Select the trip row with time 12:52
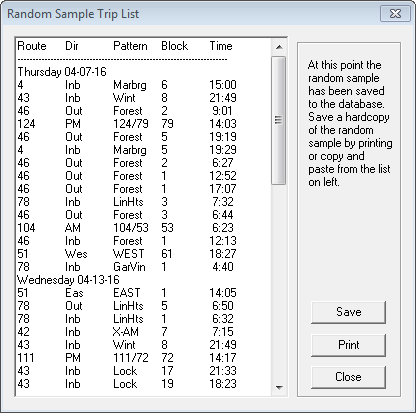Image resolution: width=416 pixels, height=413 pixels. click(127, 176)
